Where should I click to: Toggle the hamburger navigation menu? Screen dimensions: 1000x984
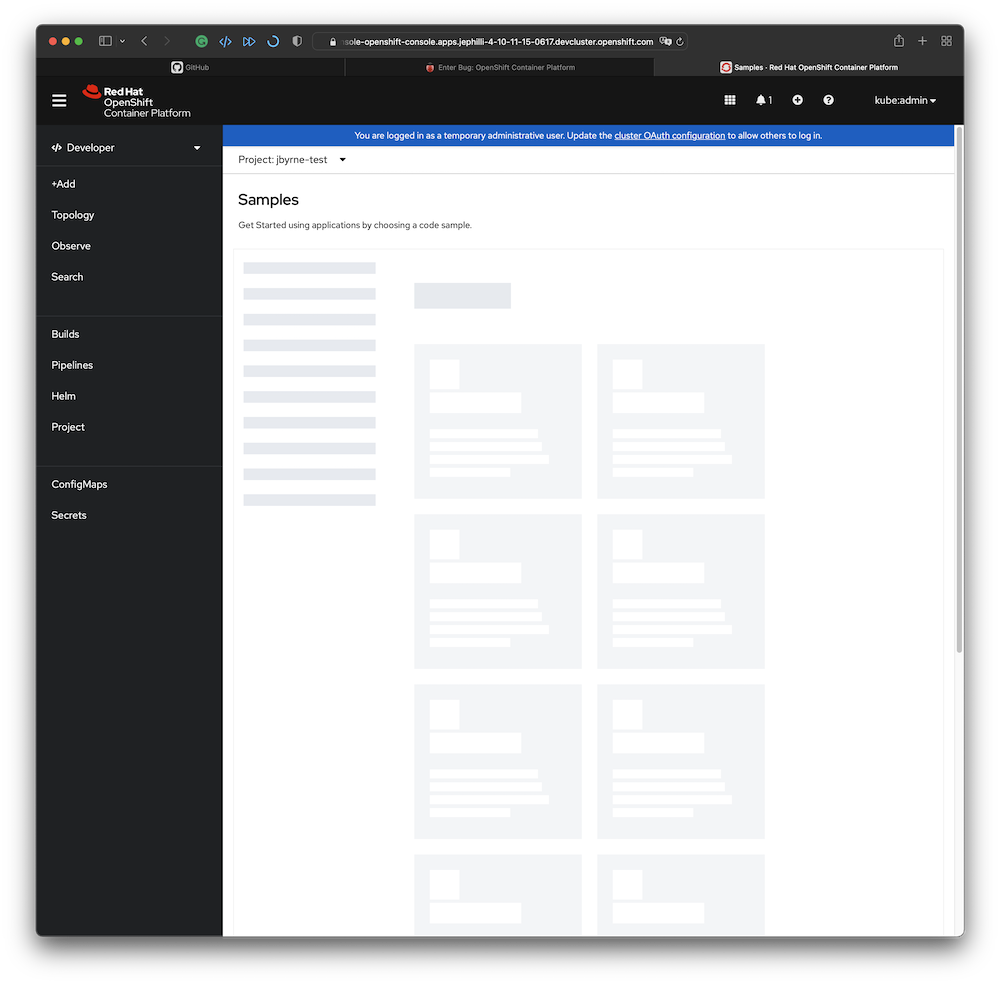click(x=59, y=101)
